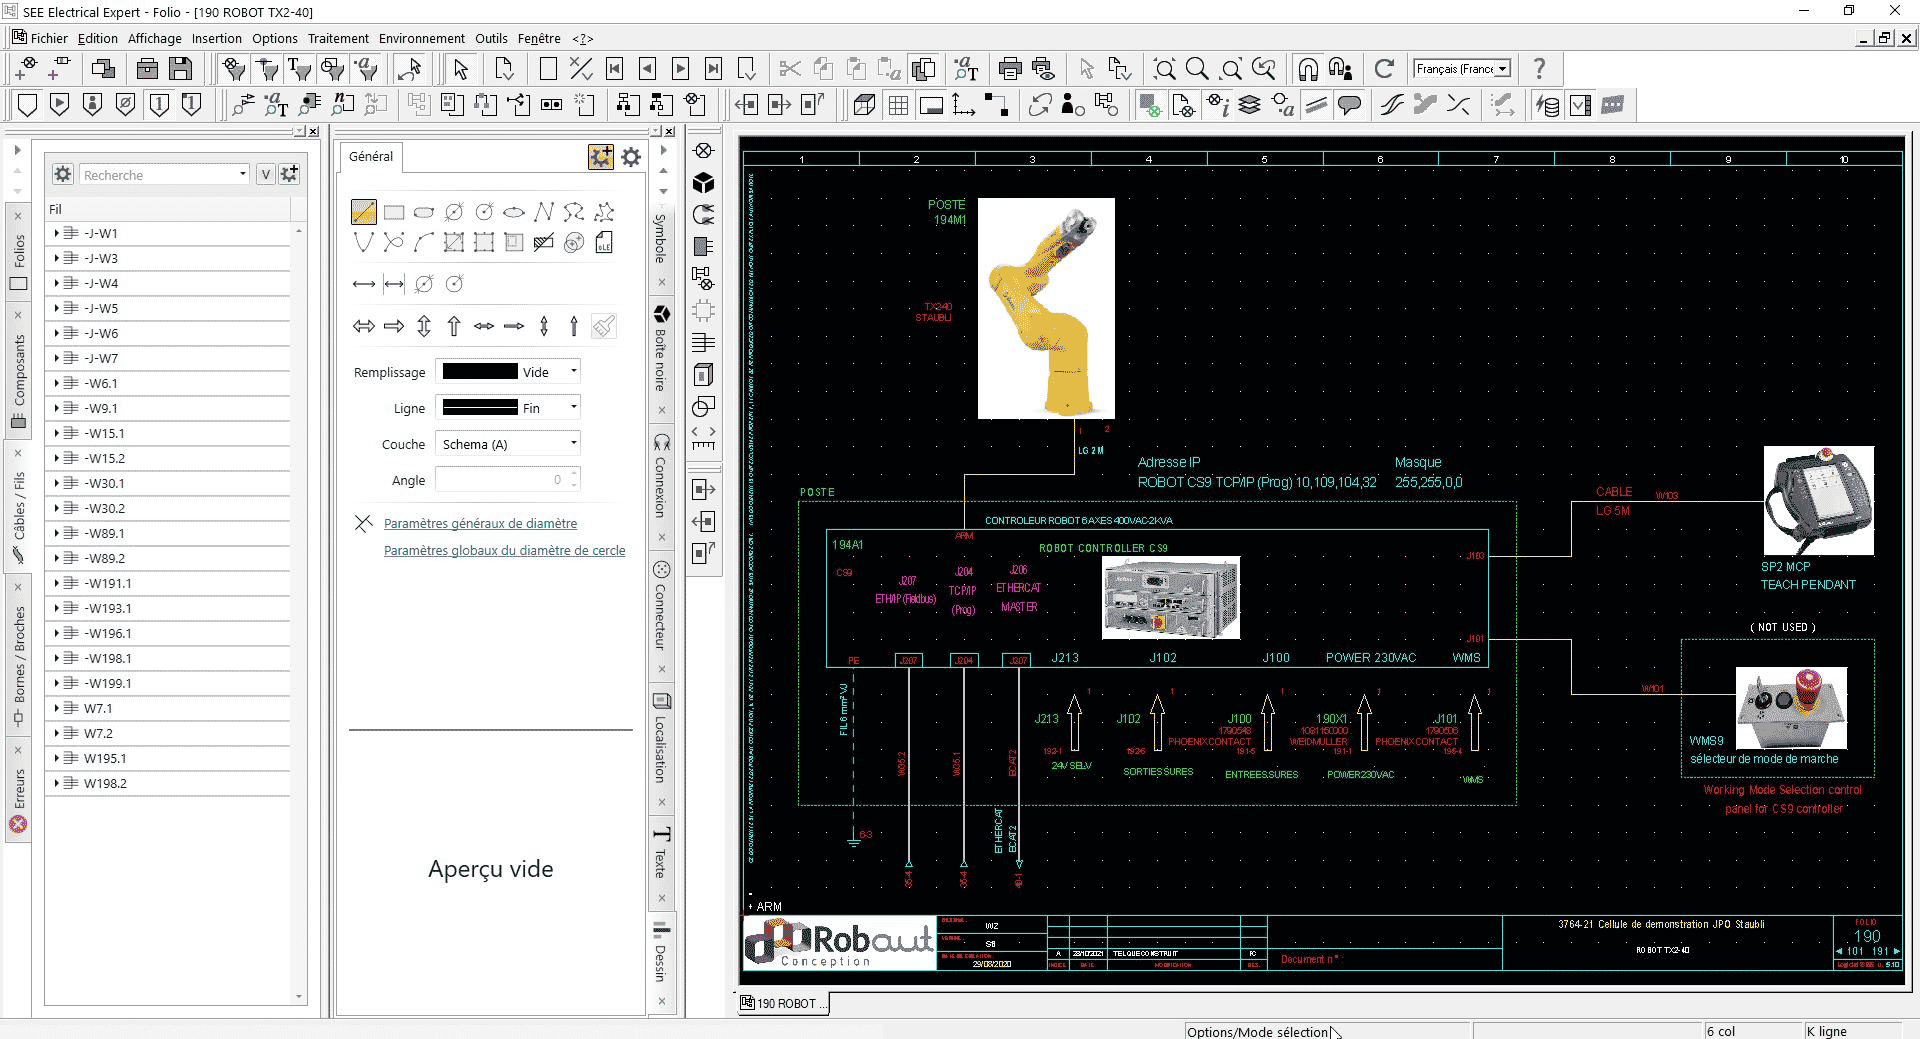The width and height of the screenshot is (1920, 1039).
Task: Click the V filter button
Action: click(265, 174)
